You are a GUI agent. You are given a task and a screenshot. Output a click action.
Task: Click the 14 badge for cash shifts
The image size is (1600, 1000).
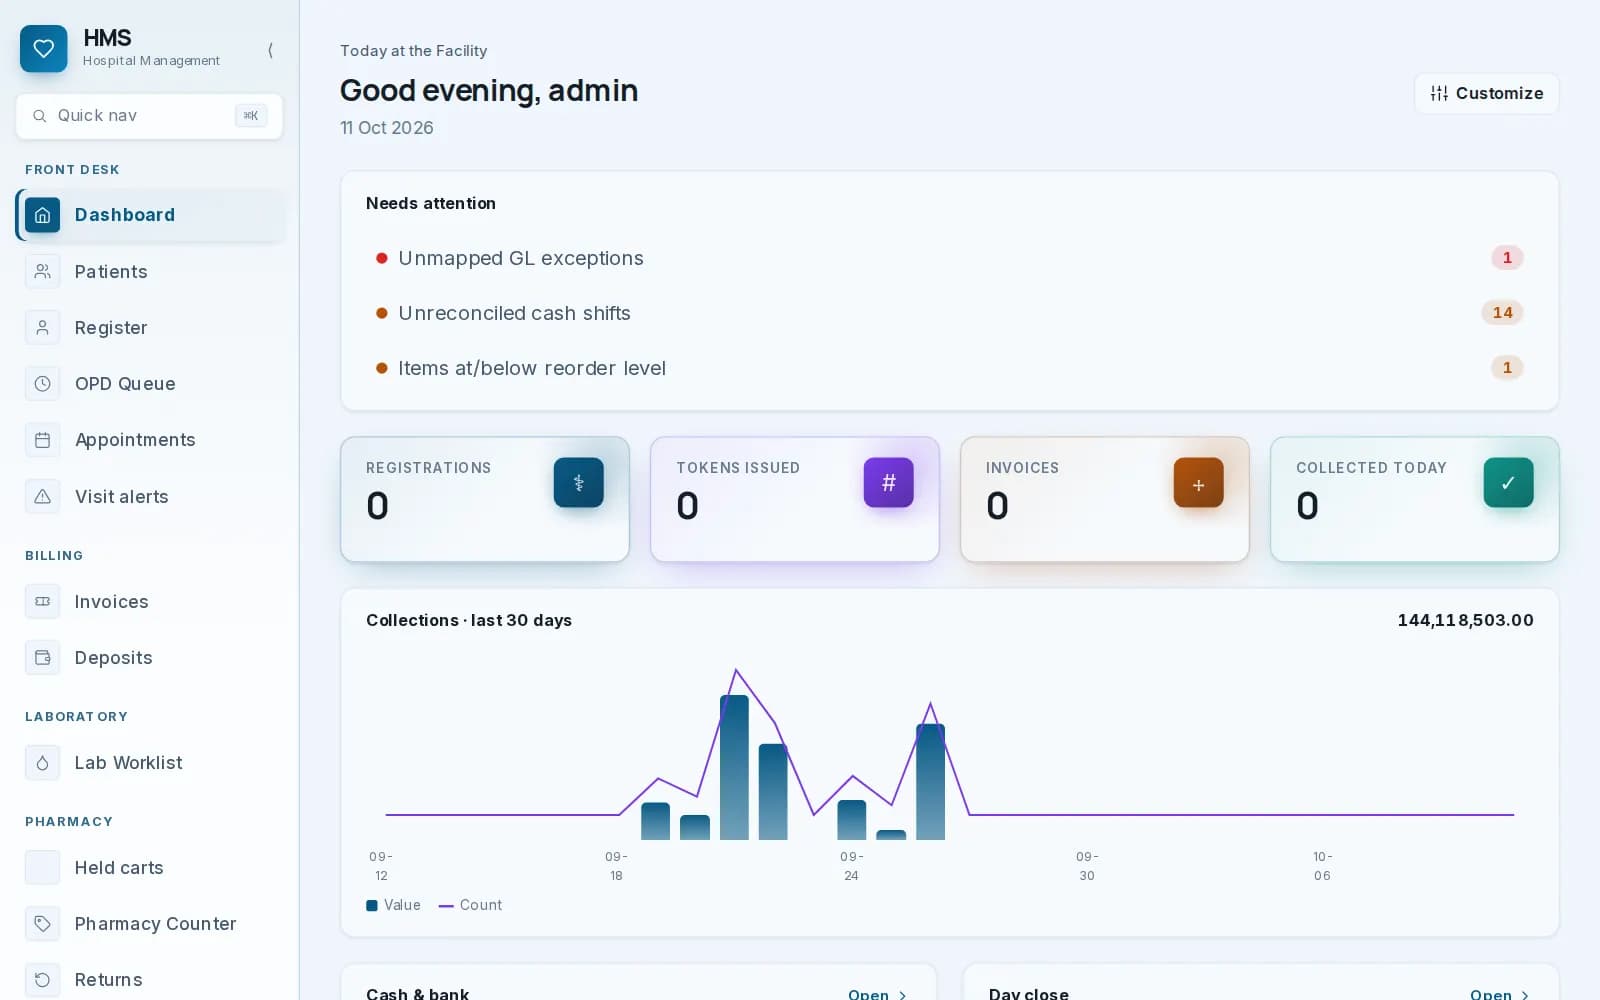[x=1502, y=313]
